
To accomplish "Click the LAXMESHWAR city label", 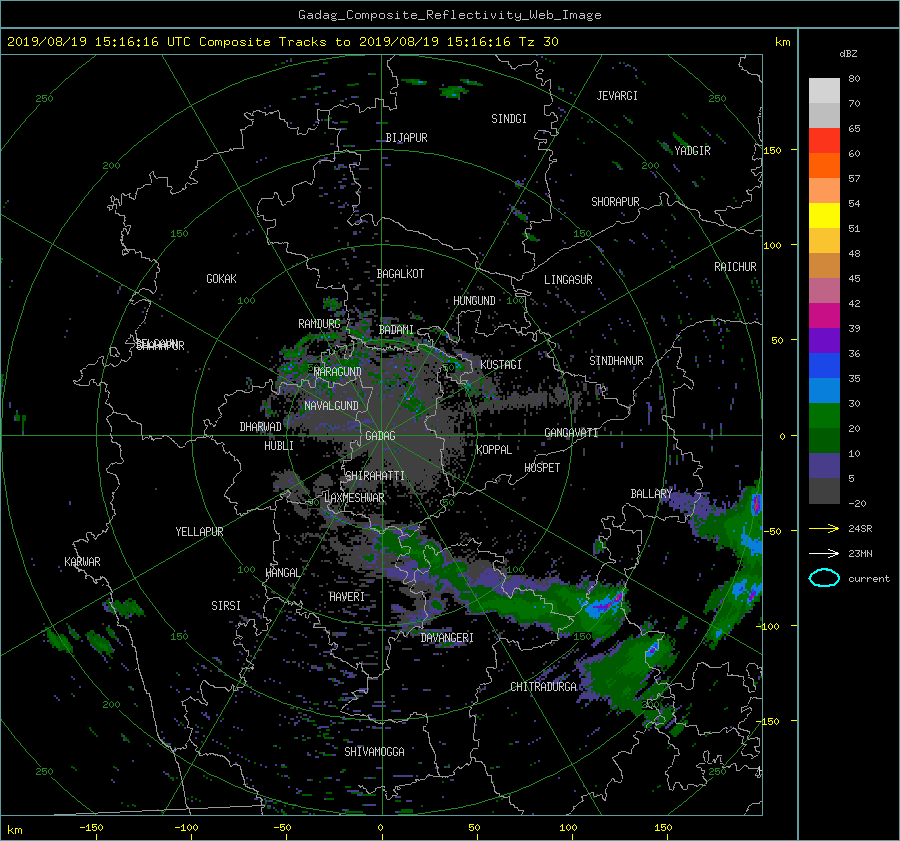I will tap(354, 498).
